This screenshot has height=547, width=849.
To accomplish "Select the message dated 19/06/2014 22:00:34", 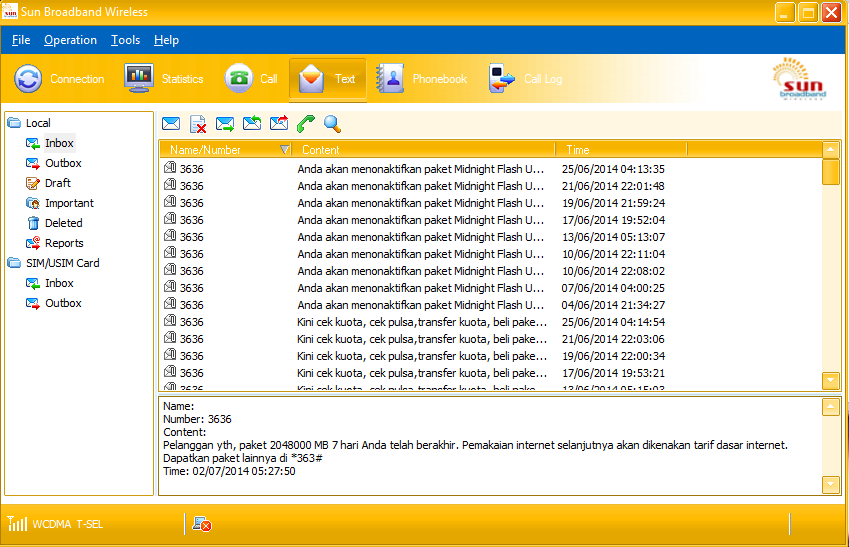I will click(x=491, y=356).
